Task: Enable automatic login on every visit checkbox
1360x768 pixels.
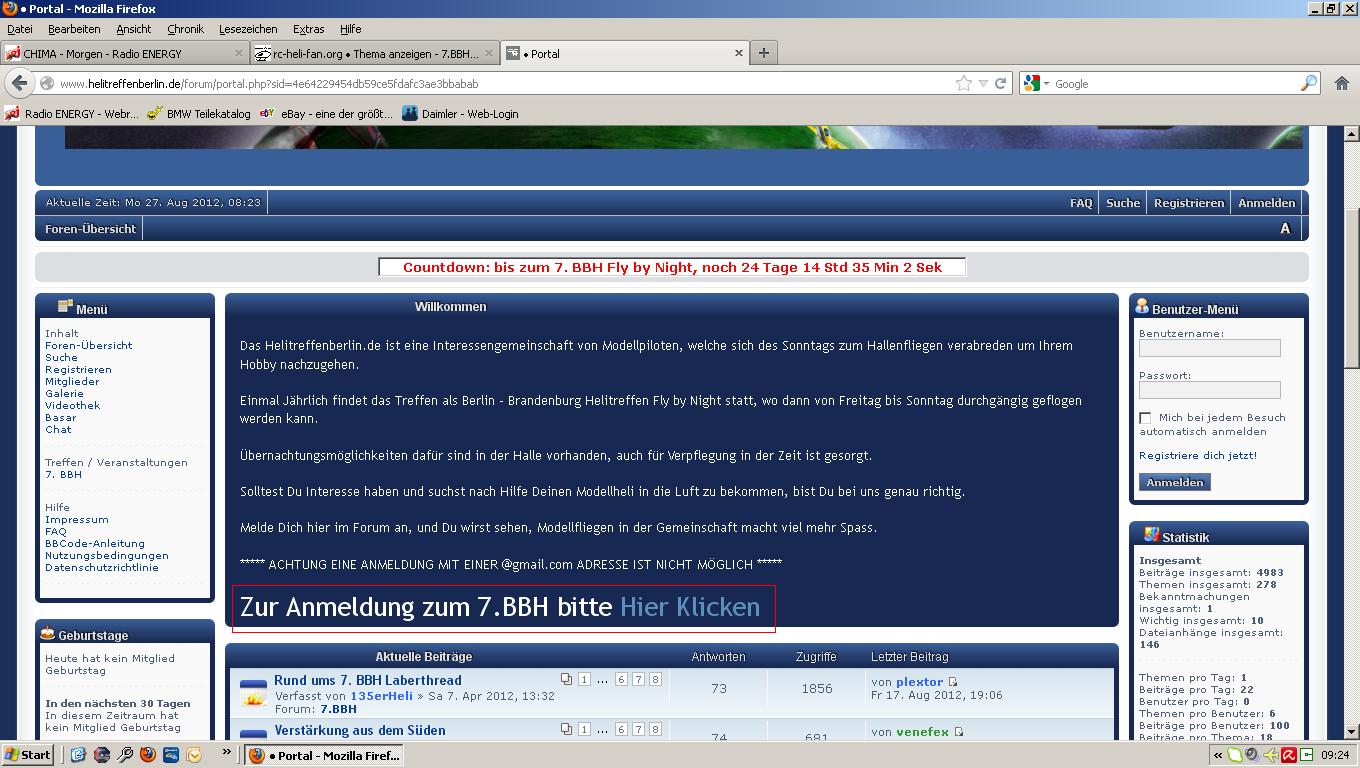Action: [1145, 419]
